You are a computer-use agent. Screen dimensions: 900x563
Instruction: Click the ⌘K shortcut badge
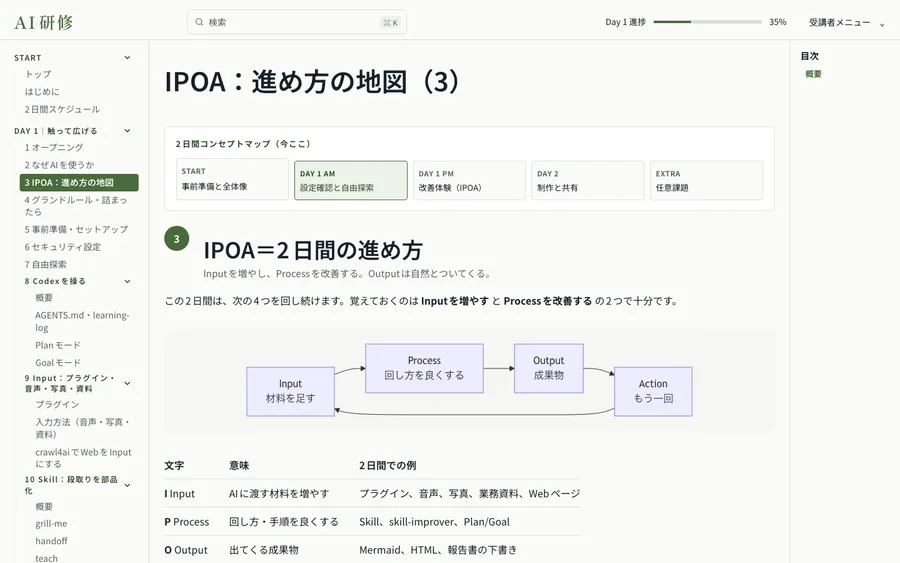pos(391,22)
